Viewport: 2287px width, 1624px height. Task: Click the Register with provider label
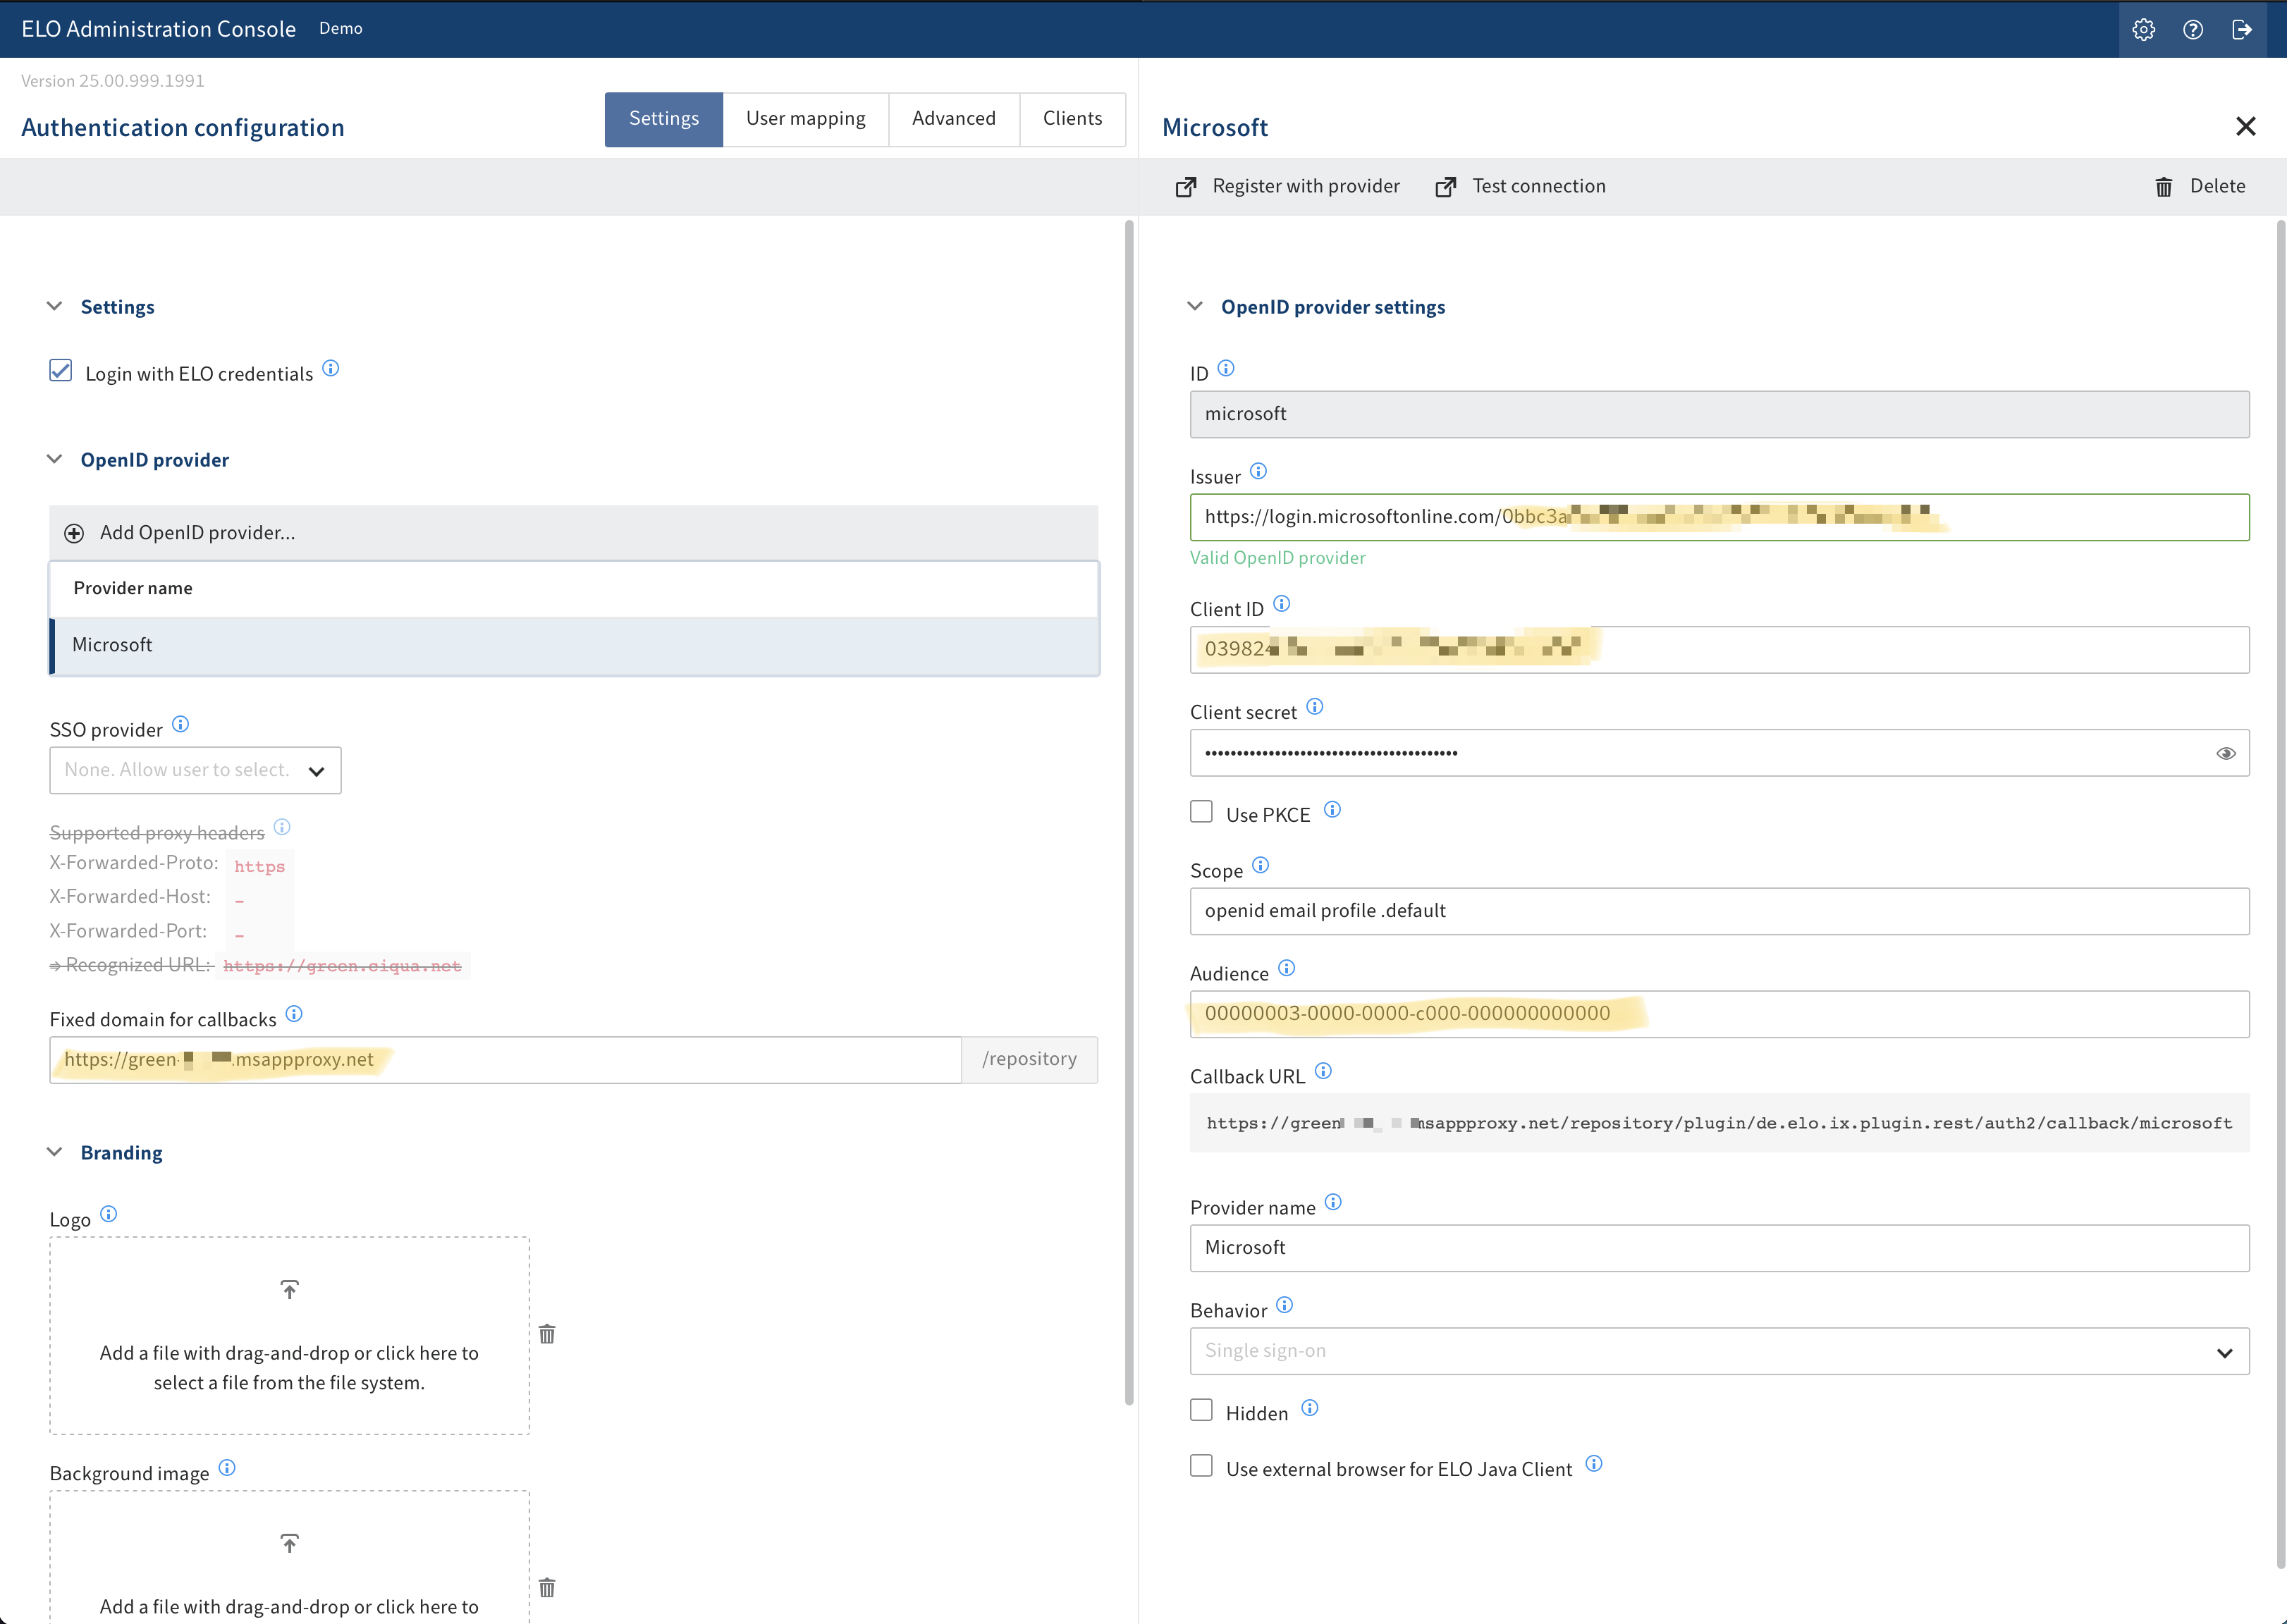(1306, 186)
